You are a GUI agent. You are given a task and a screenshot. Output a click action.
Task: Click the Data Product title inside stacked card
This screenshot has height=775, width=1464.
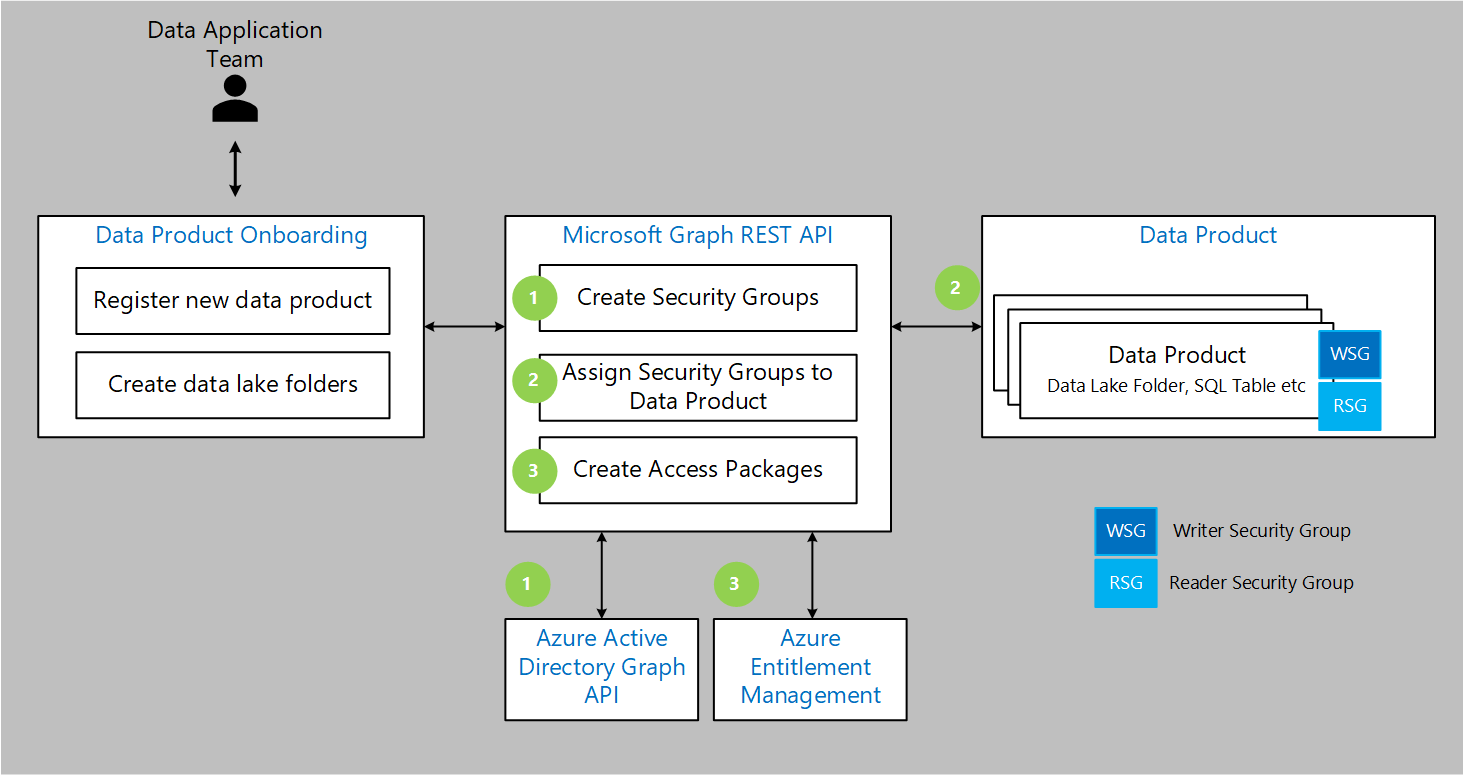(1177, 355)
